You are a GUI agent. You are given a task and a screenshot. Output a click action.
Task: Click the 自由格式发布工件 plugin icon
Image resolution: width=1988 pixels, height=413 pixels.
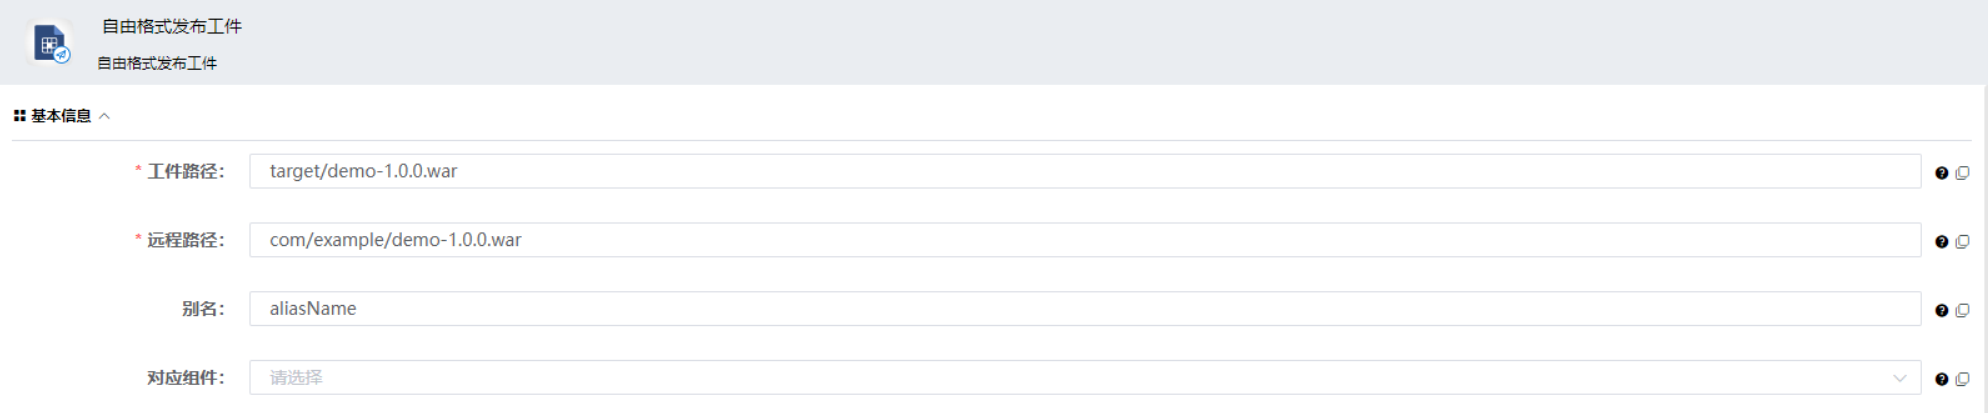[50, 44]
